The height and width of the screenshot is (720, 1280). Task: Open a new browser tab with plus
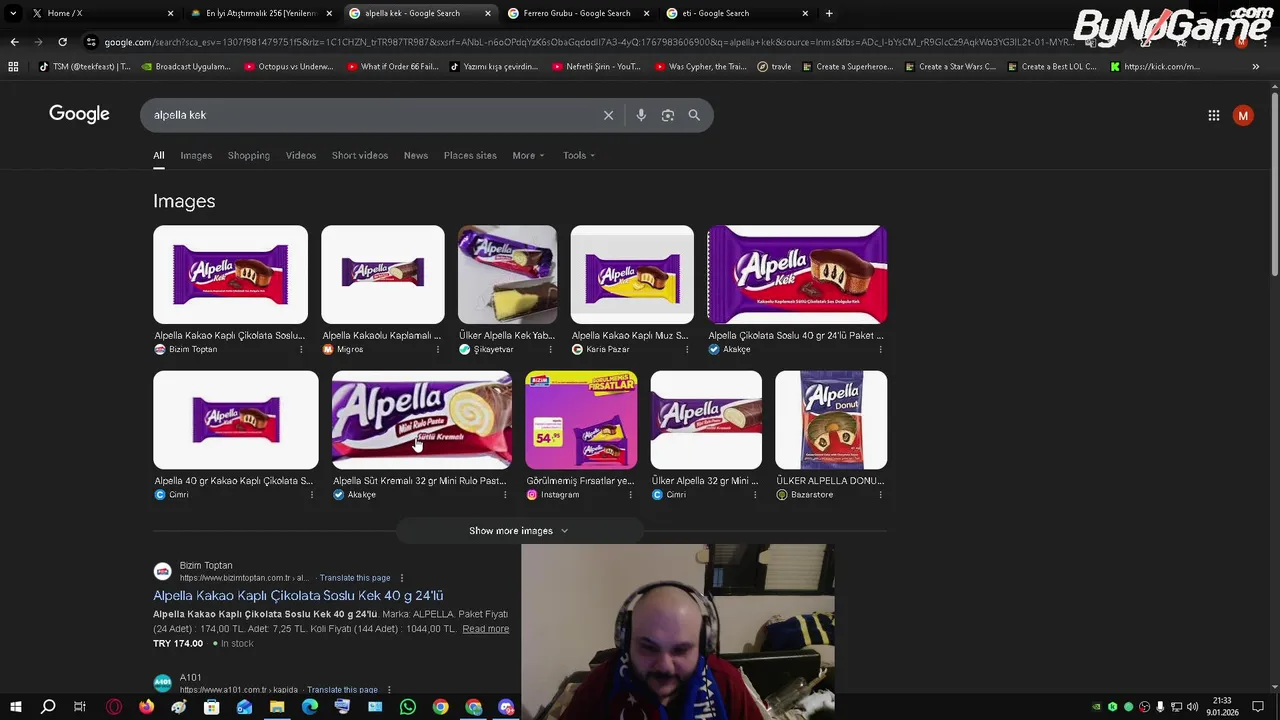(x=829, y=13)
